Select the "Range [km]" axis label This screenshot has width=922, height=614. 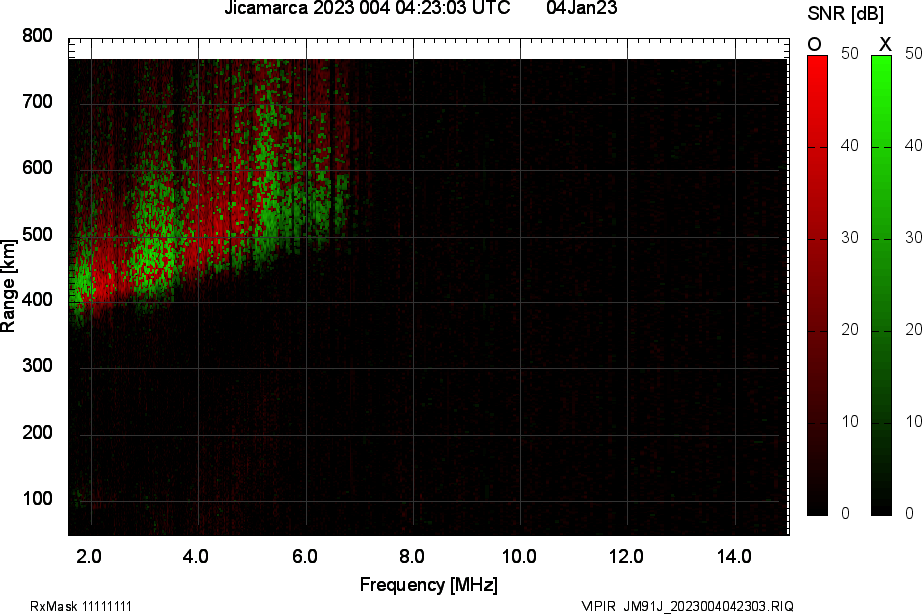pyautogui.click(x=9, y=285)
